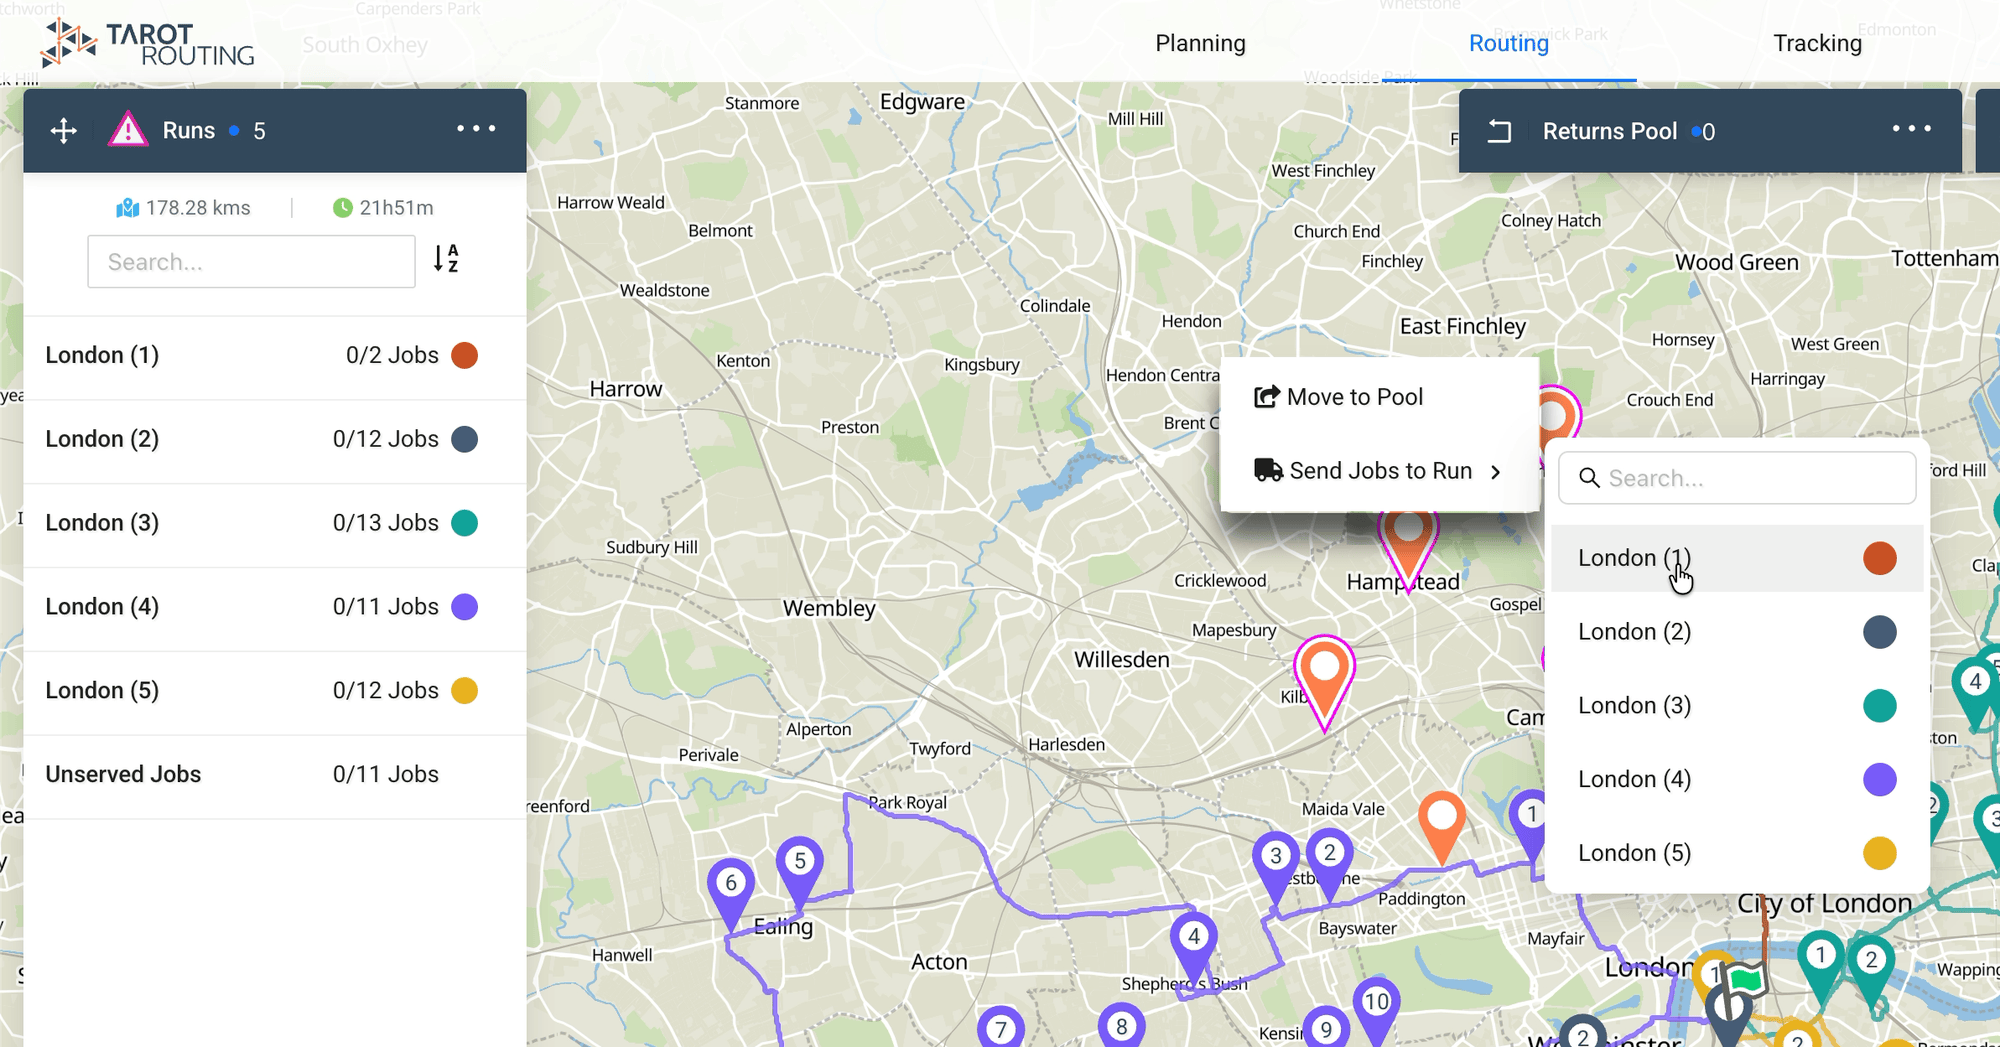Click the warning triangle icon beside Runs
Screen dimensions: 2000x1047
[128, 130]
